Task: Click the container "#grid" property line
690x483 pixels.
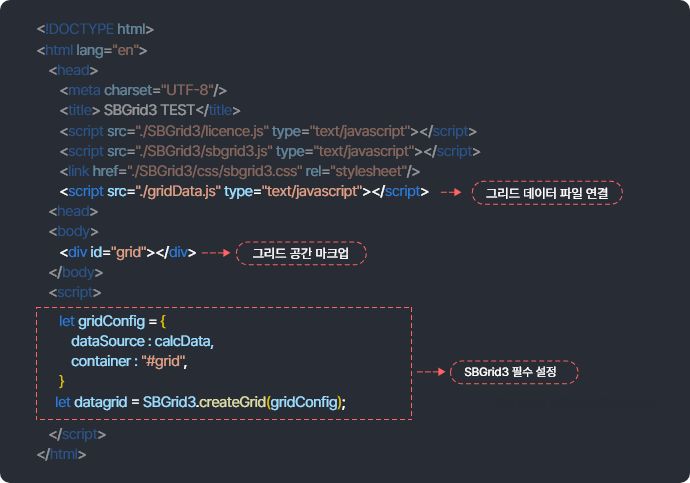Action: pos(129,361)
